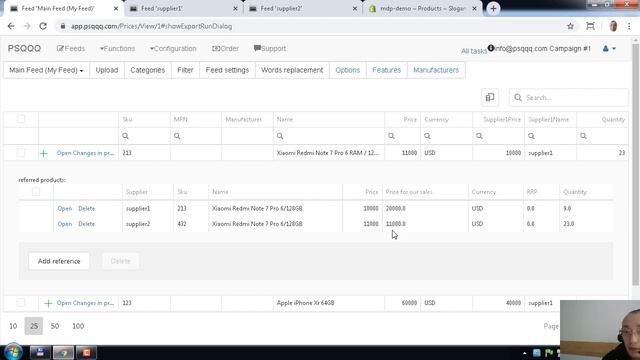
Task: Click the Quantity column filter magnifier
Action: tap(583, 136)
